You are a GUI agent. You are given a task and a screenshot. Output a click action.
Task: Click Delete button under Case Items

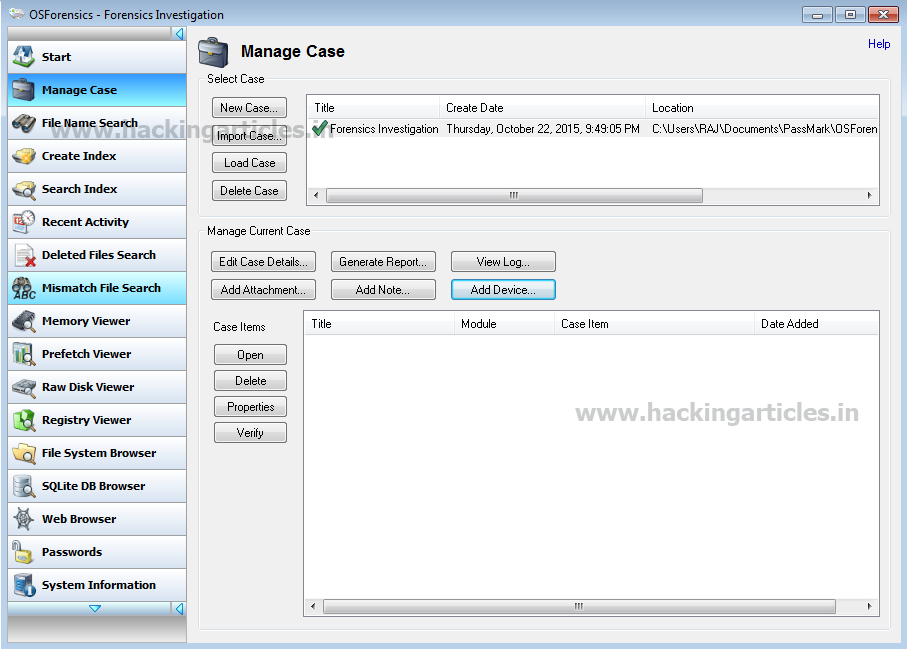250,381
